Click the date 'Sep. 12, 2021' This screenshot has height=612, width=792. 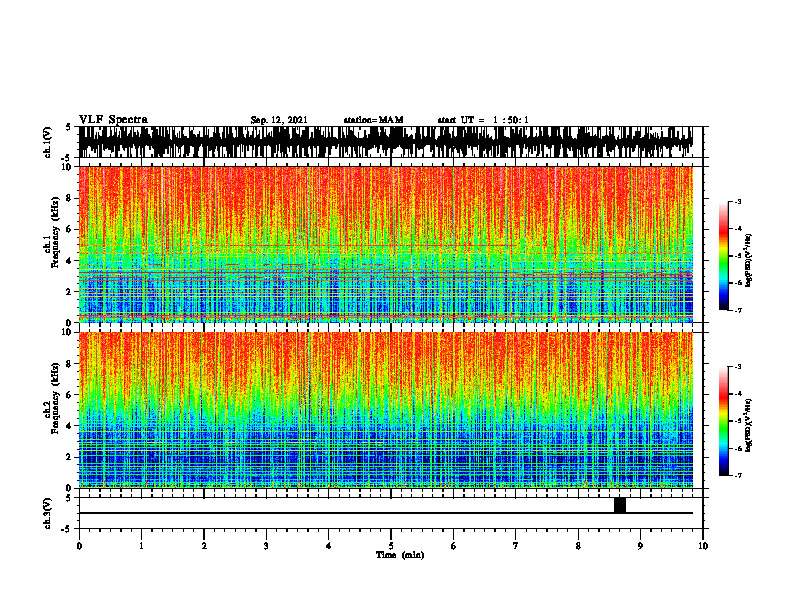279,120
